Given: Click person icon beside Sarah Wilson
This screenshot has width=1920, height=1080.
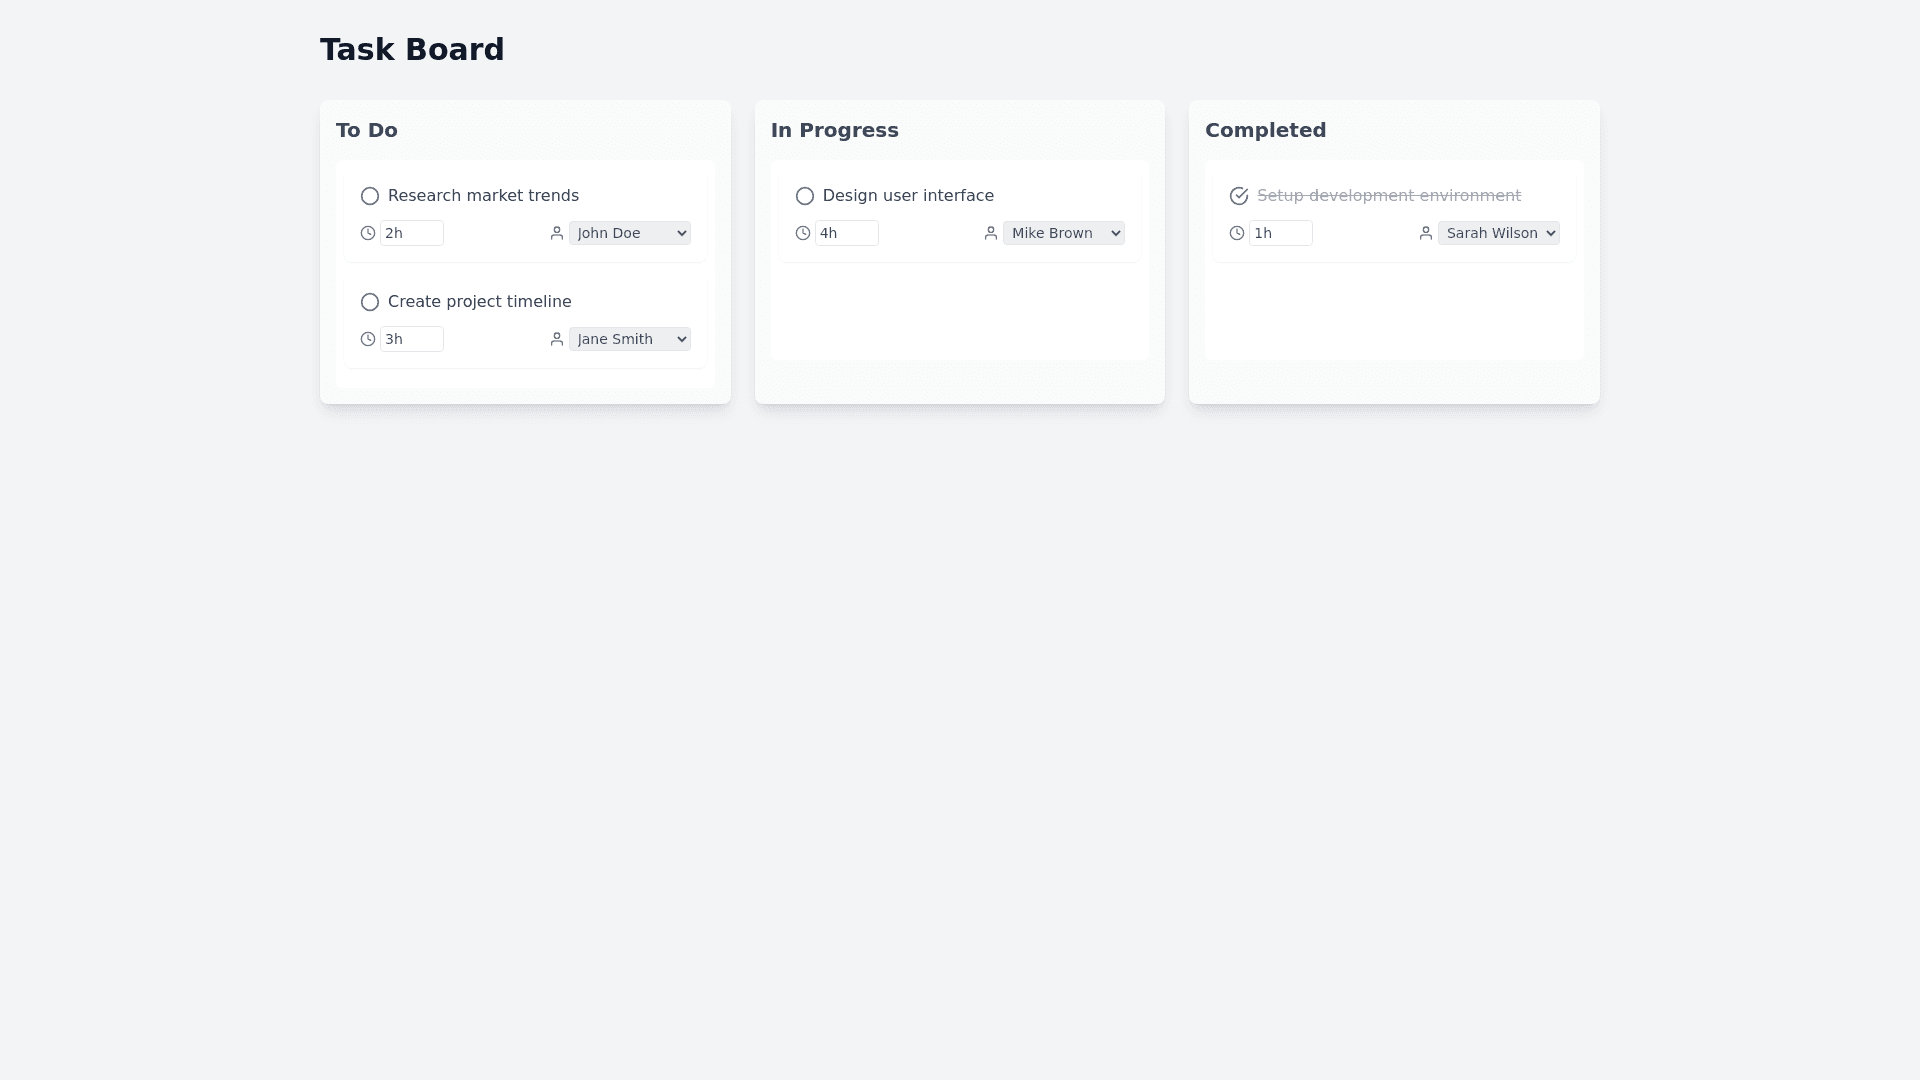Looking at the screenshot, I should coord(1426,233).
